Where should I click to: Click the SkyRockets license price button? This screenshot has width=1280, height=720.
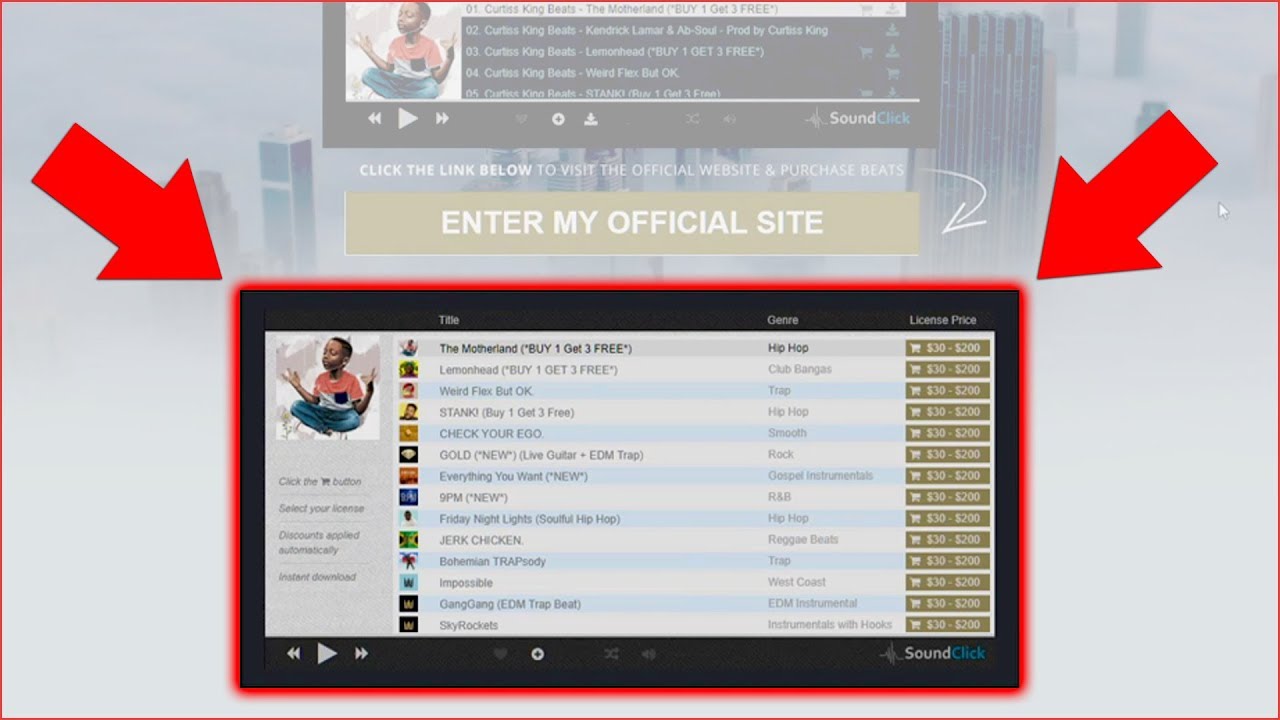coord(948,625)
